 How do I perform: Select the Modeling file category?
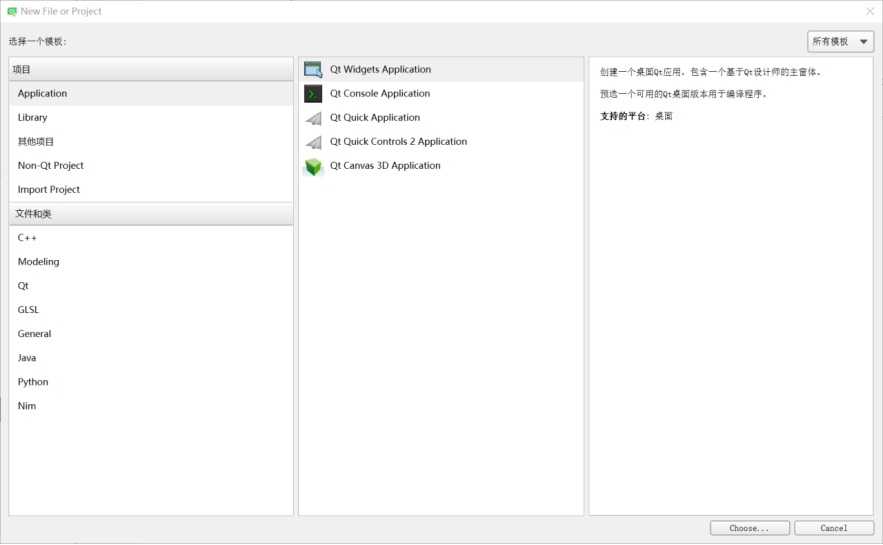[151, 262]
